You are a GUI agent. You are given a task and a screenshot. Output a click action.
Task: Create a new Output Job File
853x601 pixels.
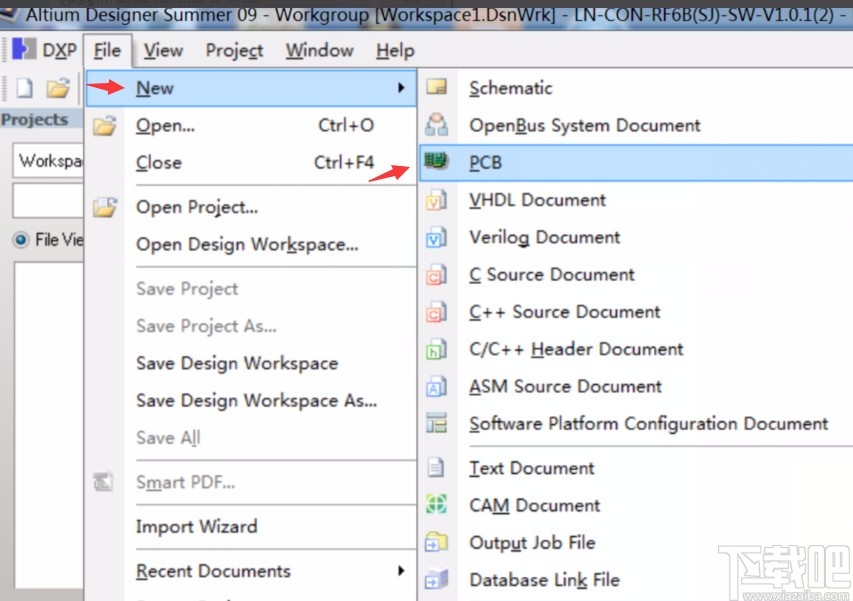tap(636, 542)
